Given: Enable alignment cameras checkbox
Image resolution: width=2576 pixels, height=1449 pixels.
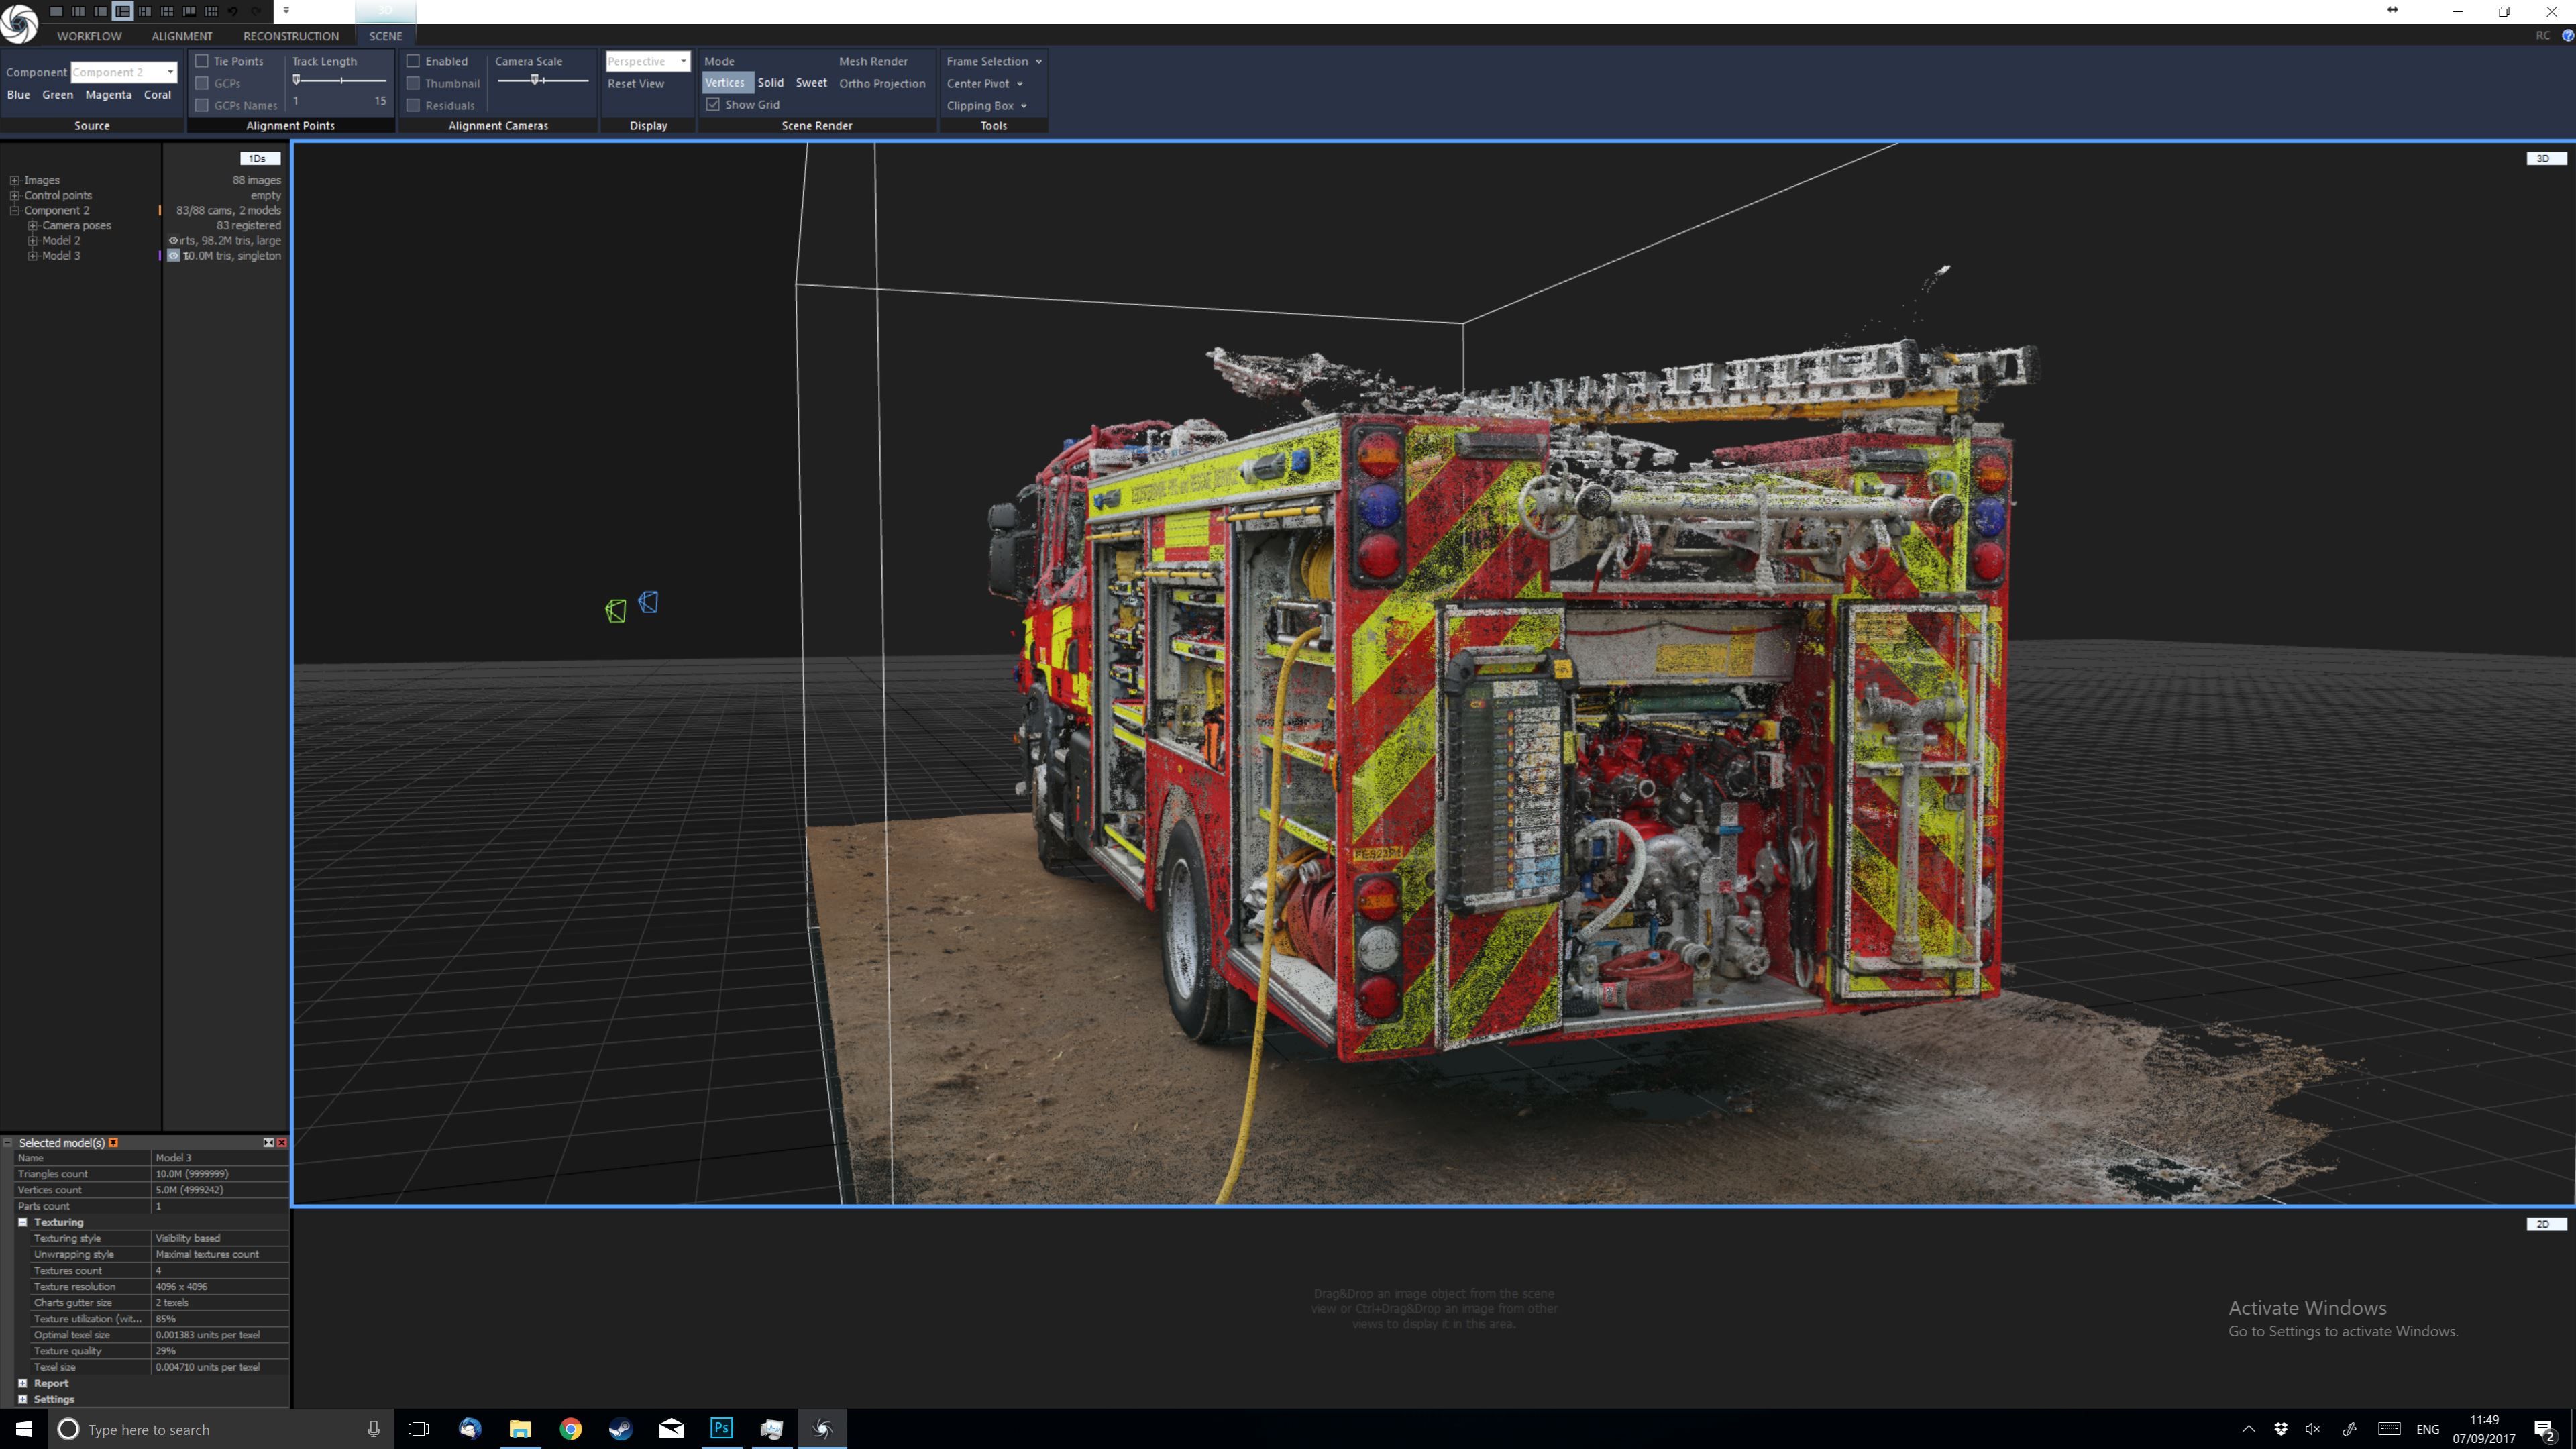Looking at the screenshot, I should pos(413,61).
